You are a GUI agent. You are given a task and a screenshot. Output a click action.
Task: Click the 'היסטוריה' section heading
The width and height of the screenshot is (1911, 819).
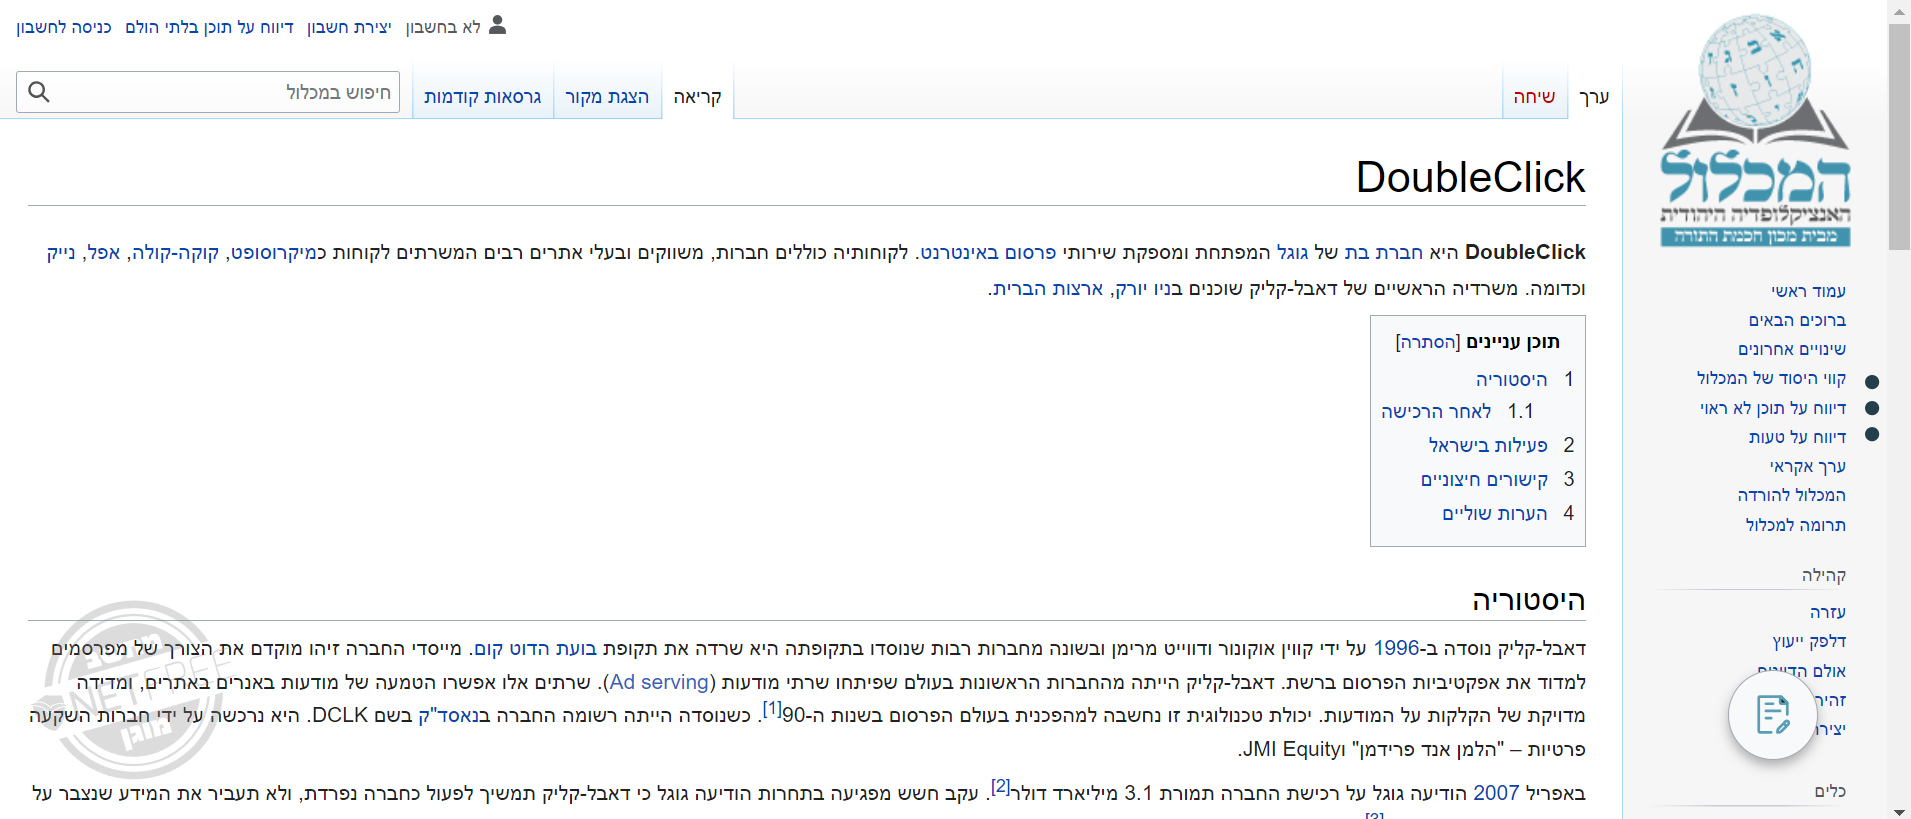tap(1528, 600)
